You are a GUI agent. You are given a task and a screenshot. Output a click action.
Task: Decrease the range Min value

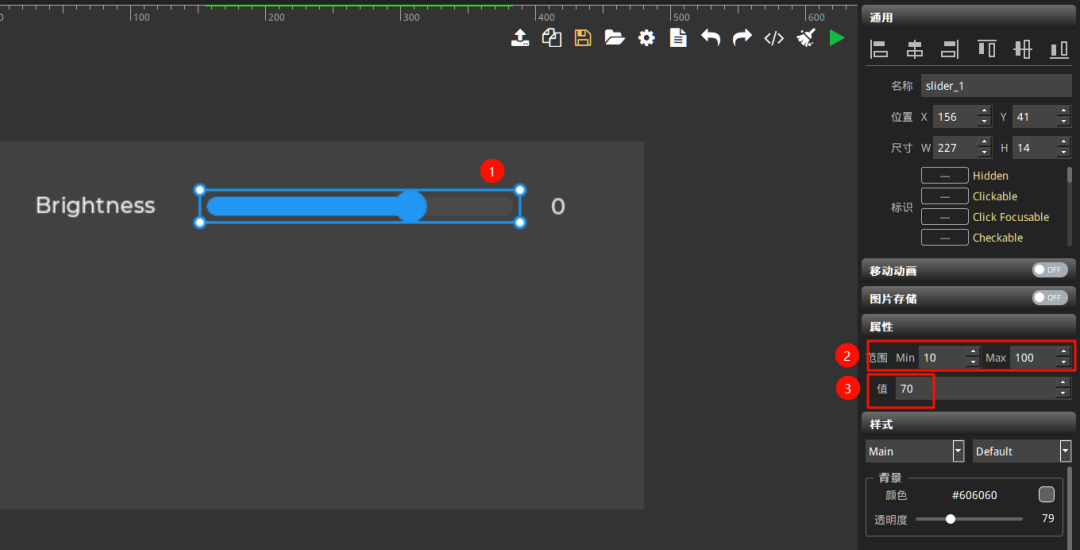973,363
